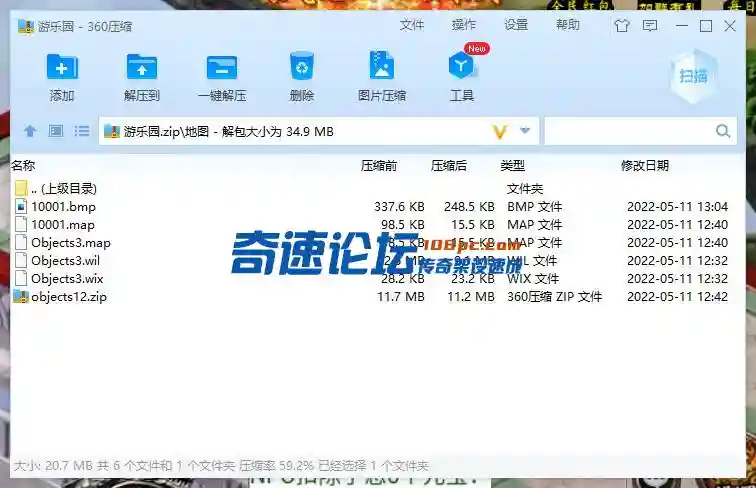The width and height of the screenshot is (756, 488).
Task: Click the 360压缩 app icon in the title bar
Action: pyautogui.click(x=26, y=26)
